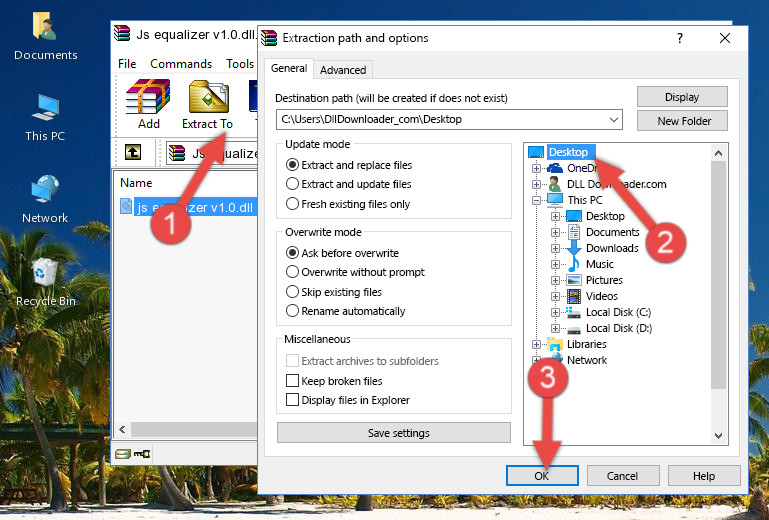This screenshot has width=769, height=520.
Task: Click WinRAR file list left scroll arrow
Action: [122, 430]
